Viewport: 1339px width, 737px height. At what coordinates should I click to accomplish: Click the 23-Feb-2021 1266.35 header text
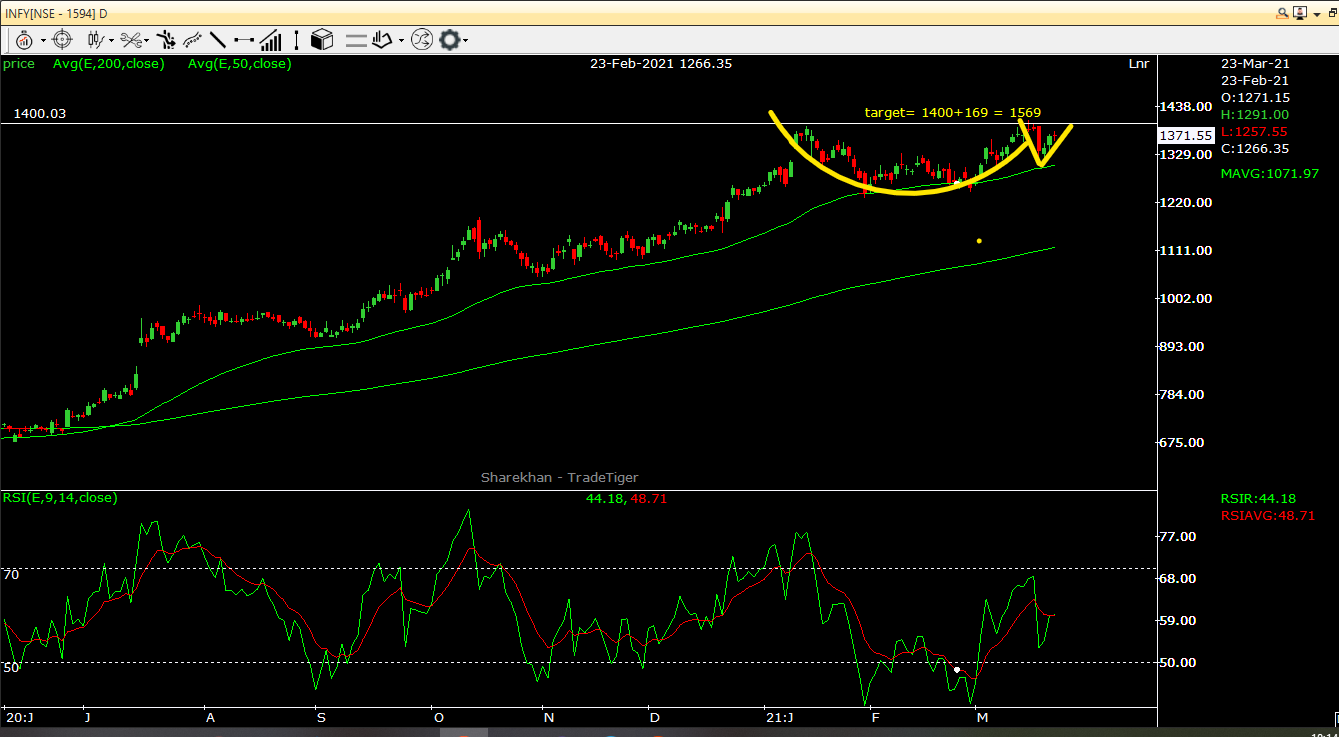(661, 63)
